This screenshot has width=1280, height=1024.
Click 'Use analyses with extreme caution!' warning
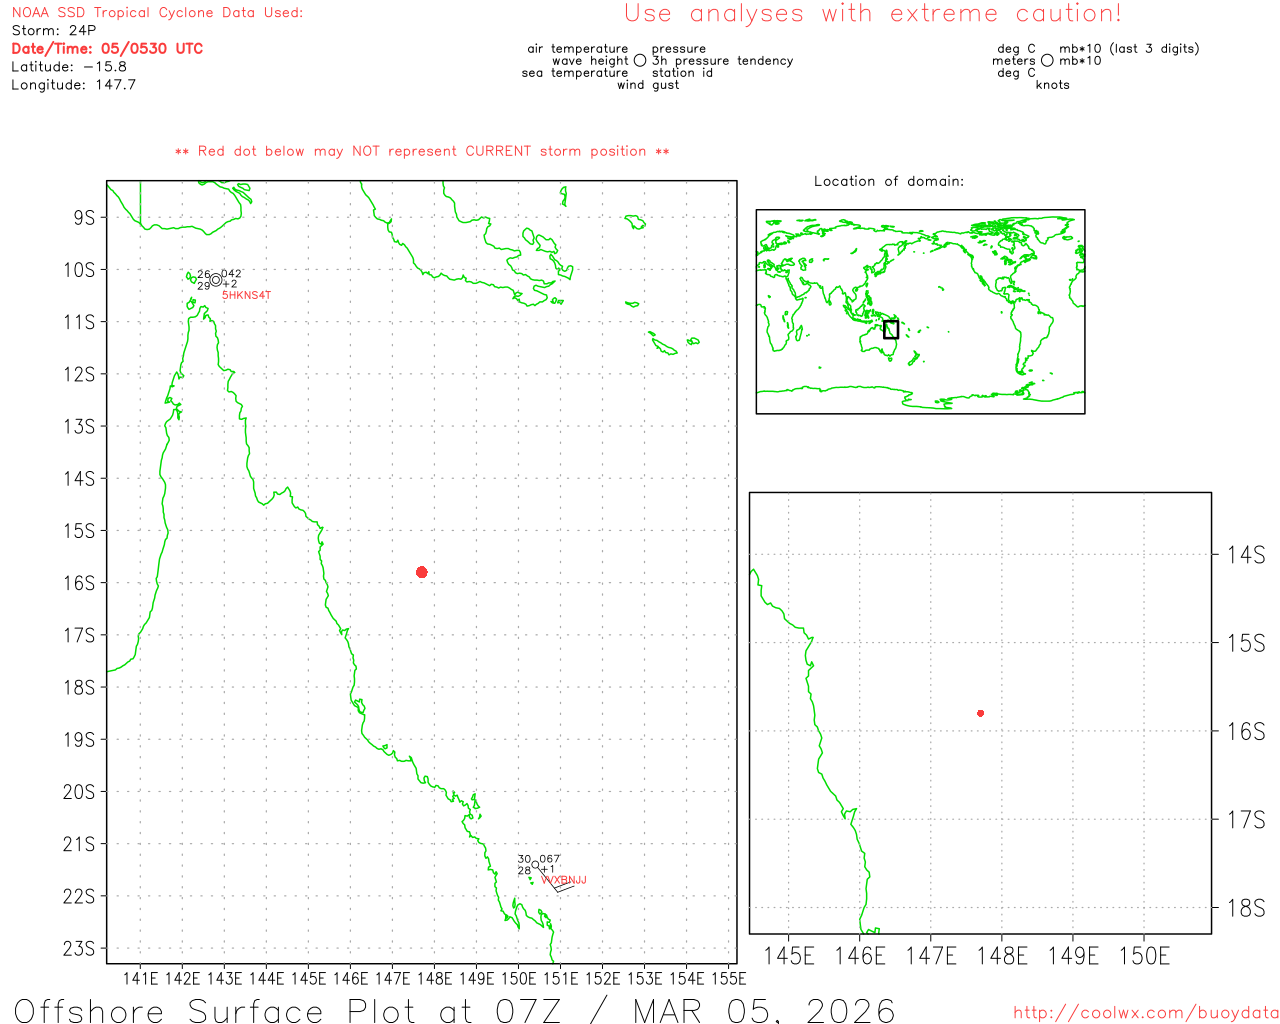(873, 14)
